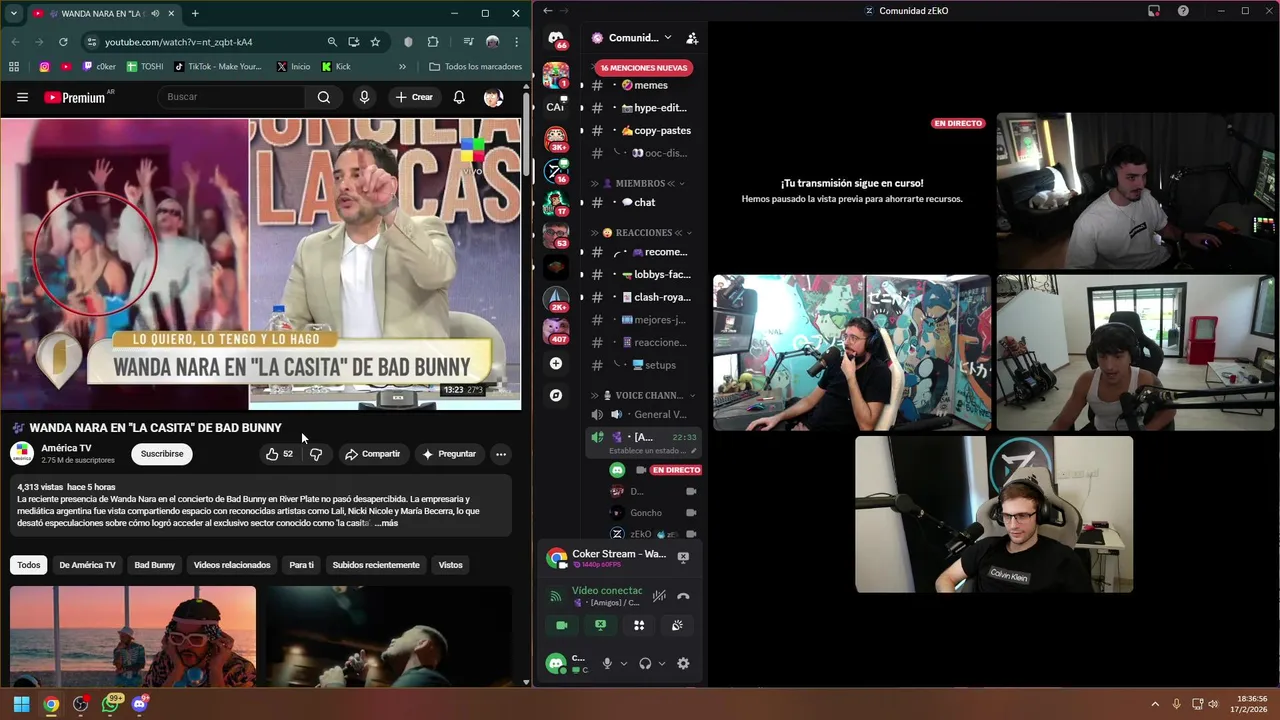Open Discord inbox icon in title bar
The image size is (1280, 720).
coord(1154,11)
